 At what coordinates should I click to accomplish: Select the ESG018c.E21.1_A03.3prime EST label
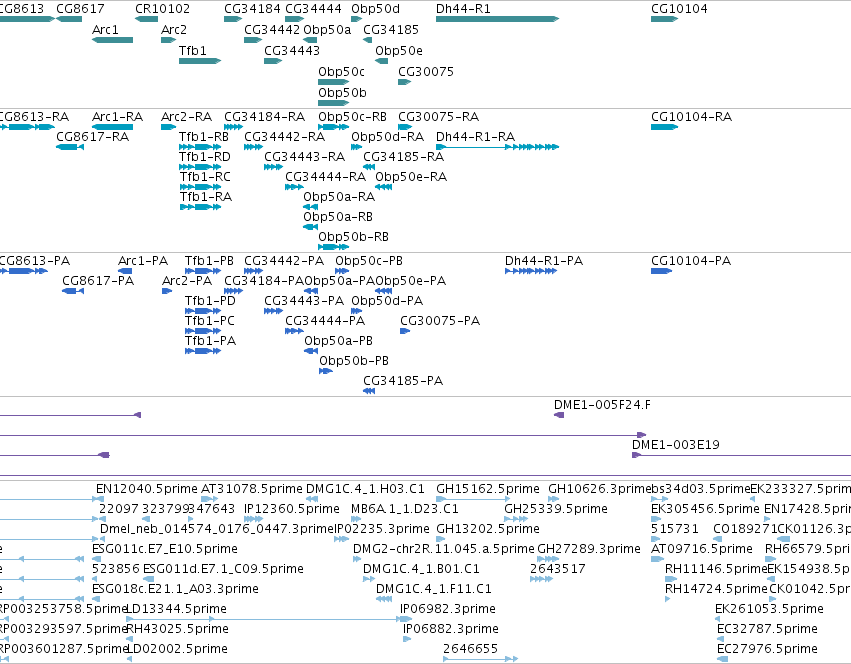(175, 589)
